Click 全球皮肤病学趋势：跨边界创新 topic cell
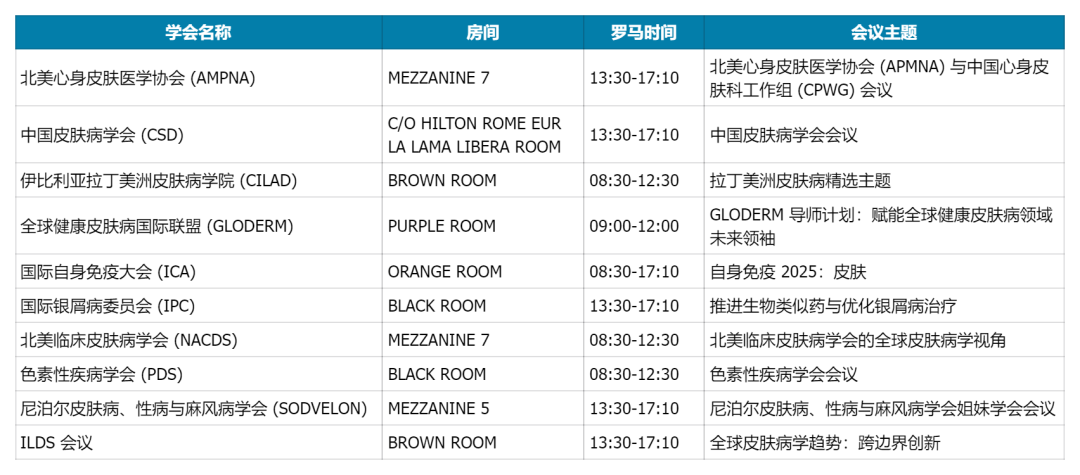 point(884,443)
